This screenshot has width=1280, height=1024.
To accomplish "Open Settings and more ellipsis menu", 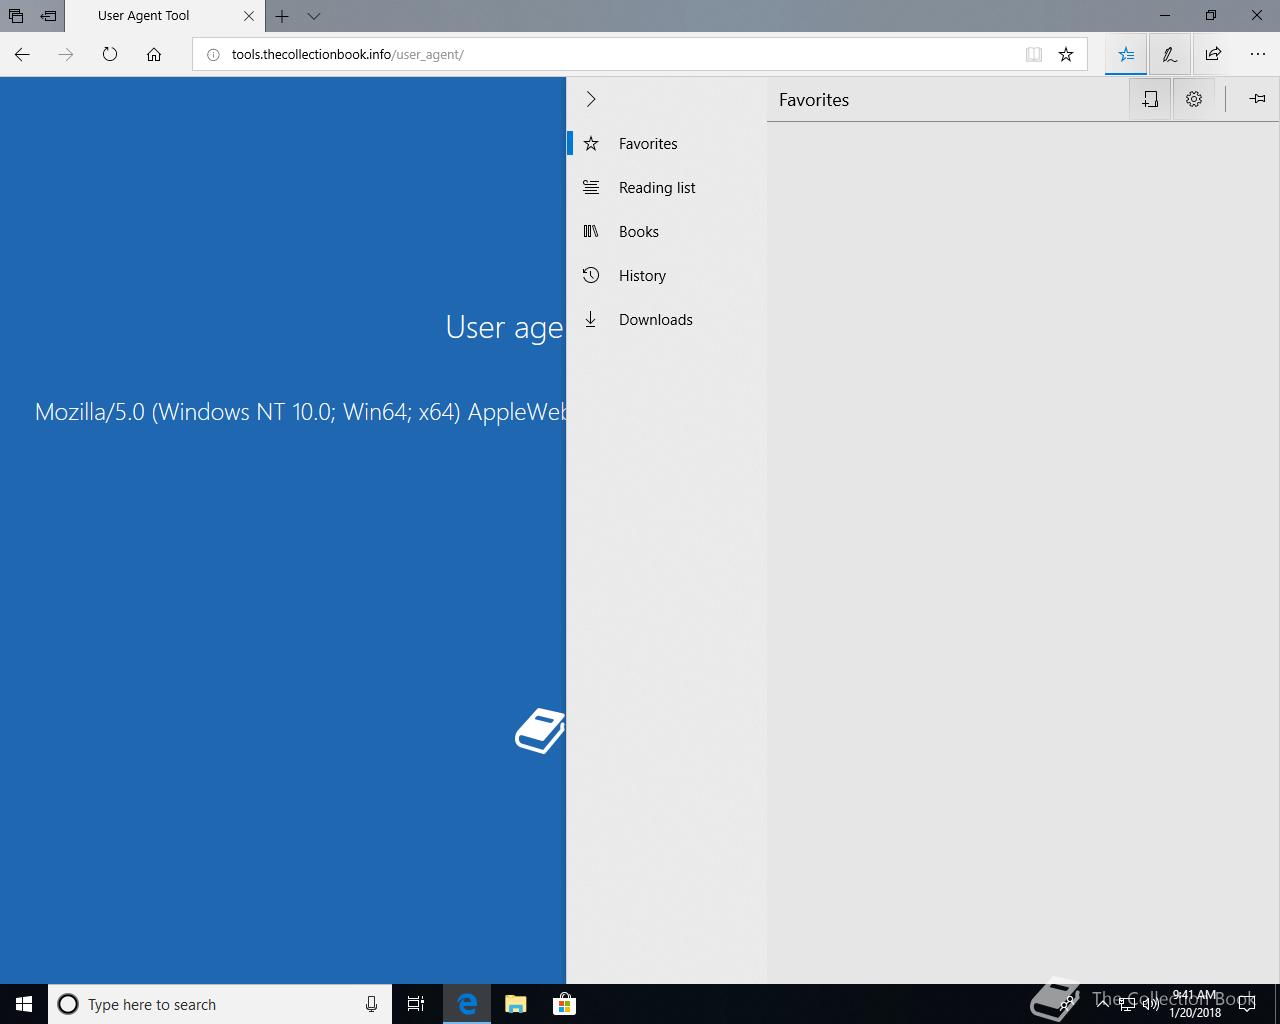I will click(x=1257, y=55).
